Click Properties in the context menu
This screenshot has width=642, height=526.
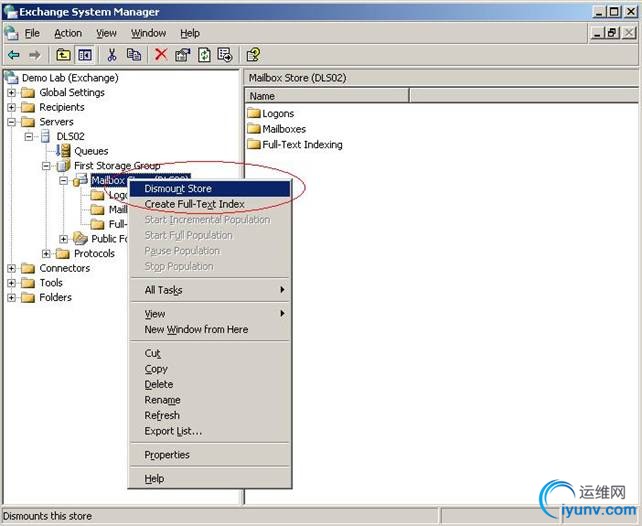pyautogui.click(x=210, y=455)
